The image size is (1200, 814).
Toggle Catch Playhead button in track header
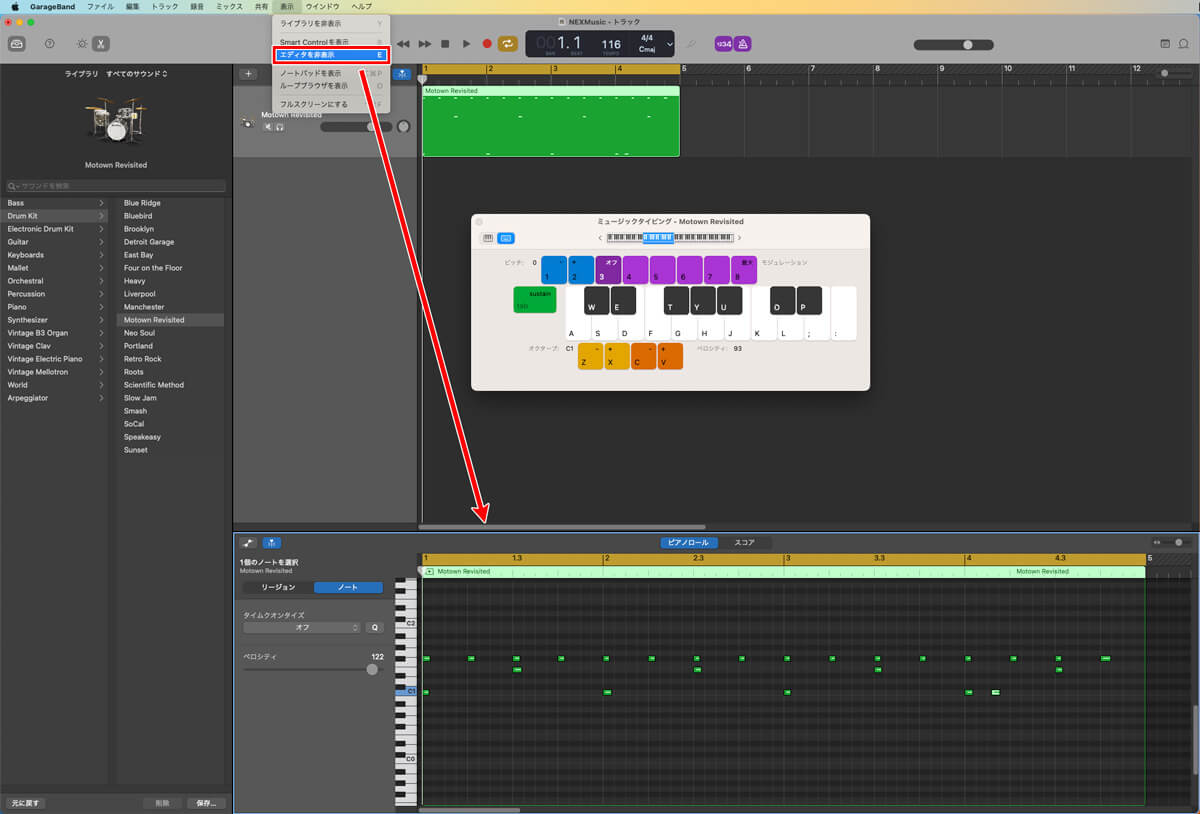(402, 74)
